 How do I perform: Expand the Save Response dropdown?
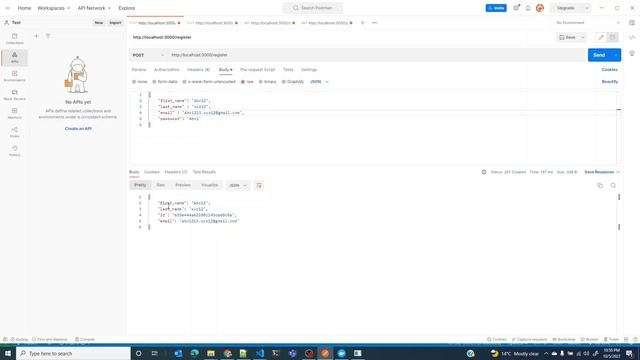pyautogui.click(x=602, y=172)
